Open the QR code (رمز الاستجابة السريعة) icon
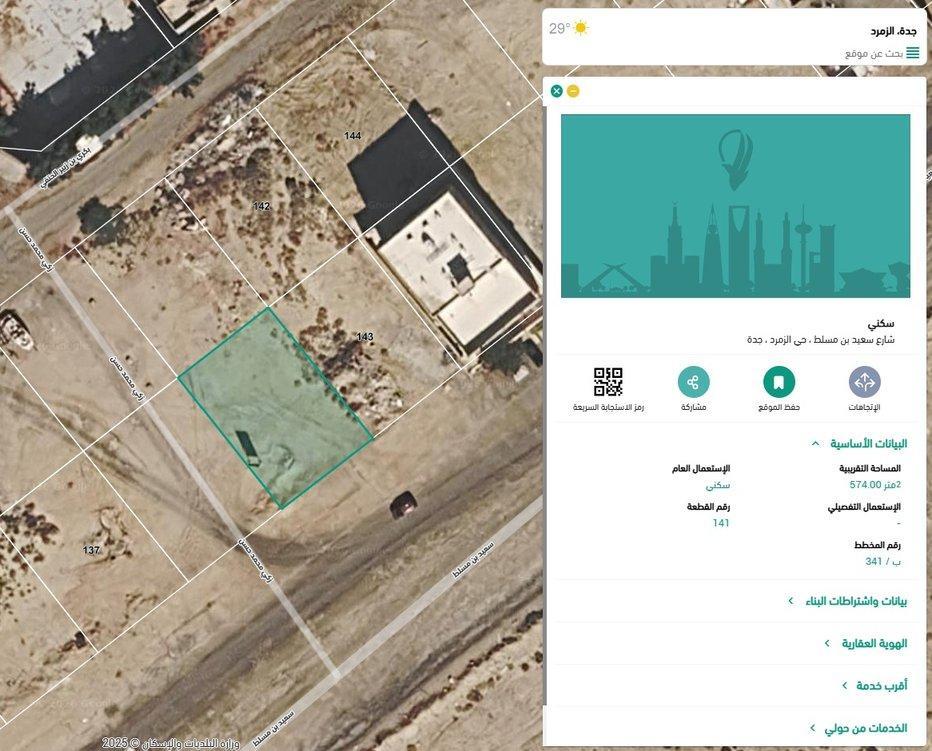 [608, 382]
